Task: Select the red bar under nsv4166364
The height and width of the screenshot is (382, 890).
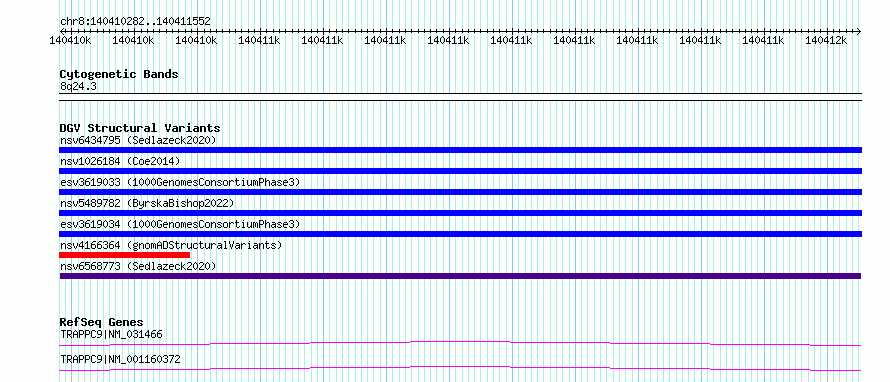Action: tap(124, 255)
